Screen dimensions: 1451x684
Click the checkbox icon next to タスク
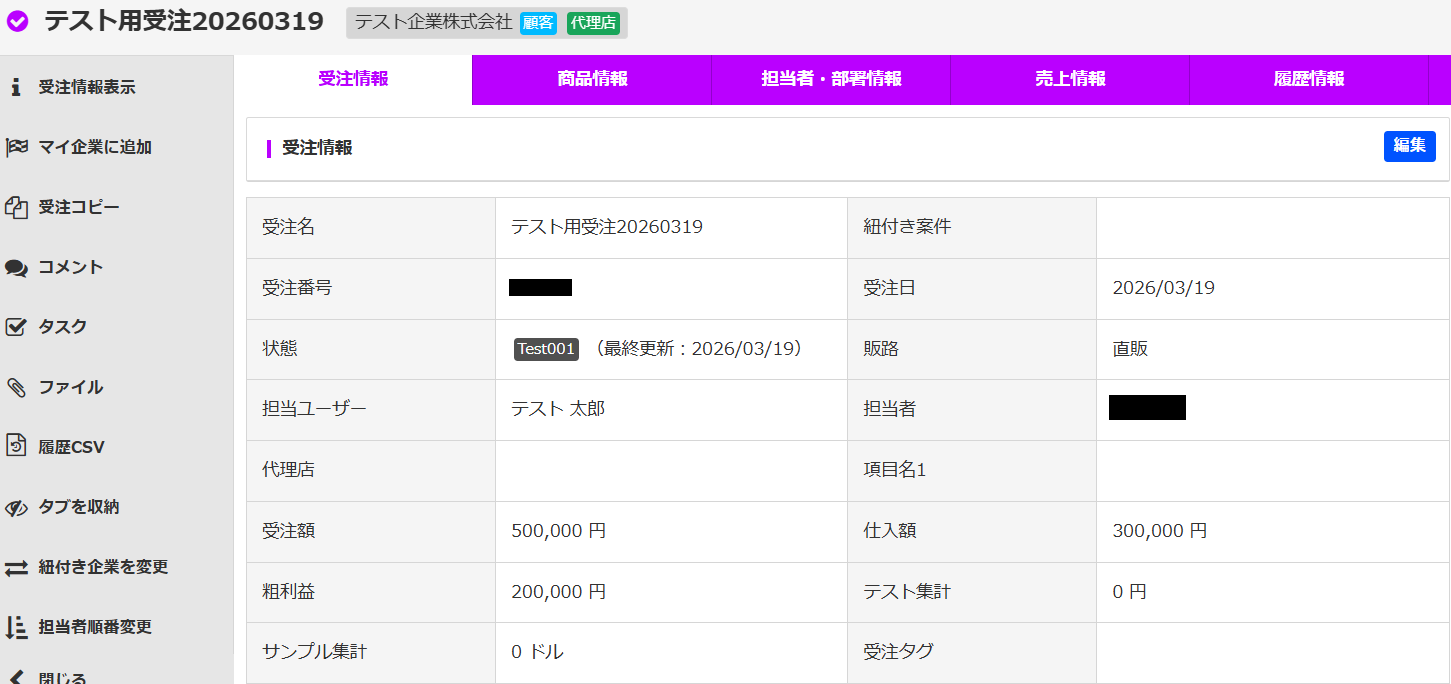(x=16, y=327)
